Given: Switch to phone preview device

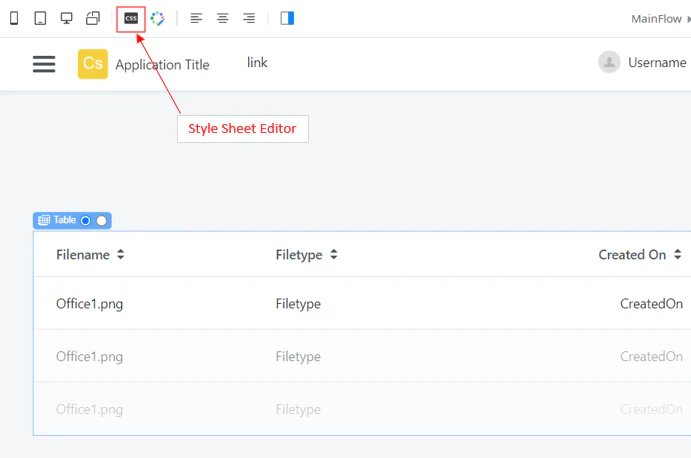Looking at the screenshot, I should 14,19.
